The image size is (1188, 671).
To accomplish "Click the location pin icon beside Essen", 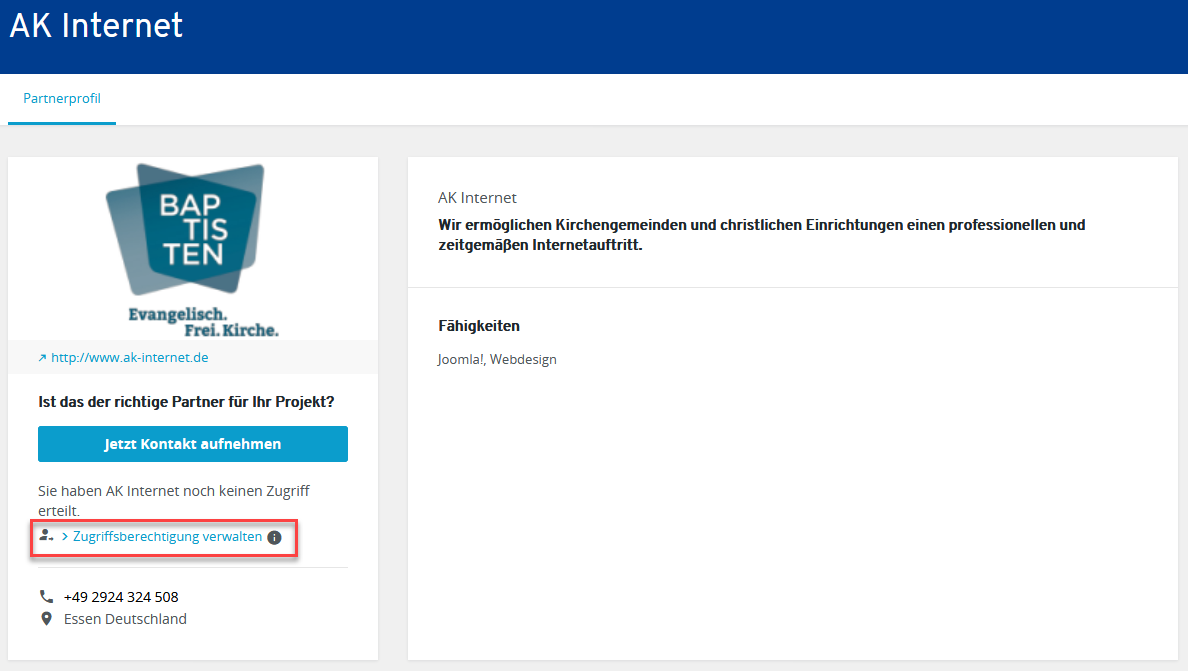I will coord(46,618).
